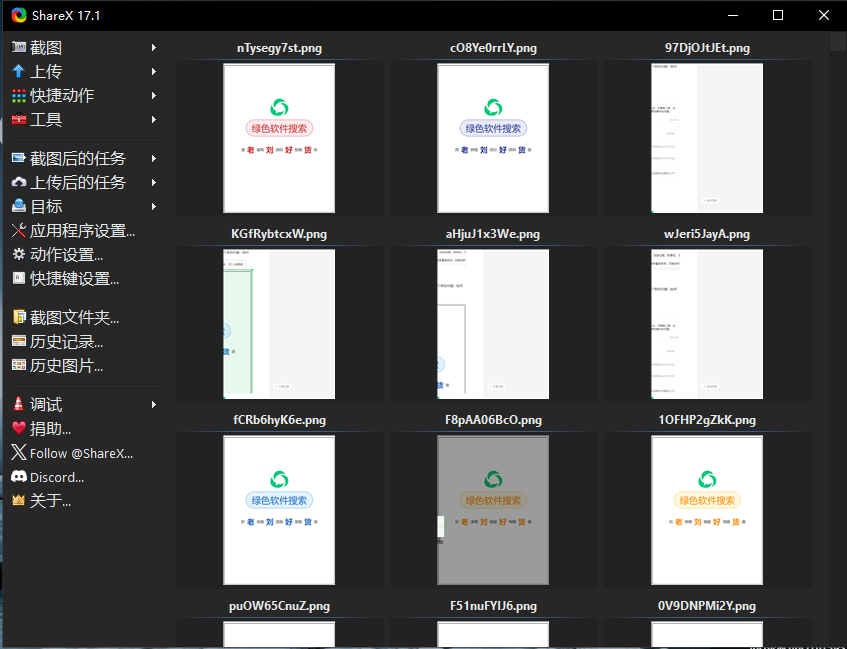Open the 工具 menu item

click(x=85, y=119)
